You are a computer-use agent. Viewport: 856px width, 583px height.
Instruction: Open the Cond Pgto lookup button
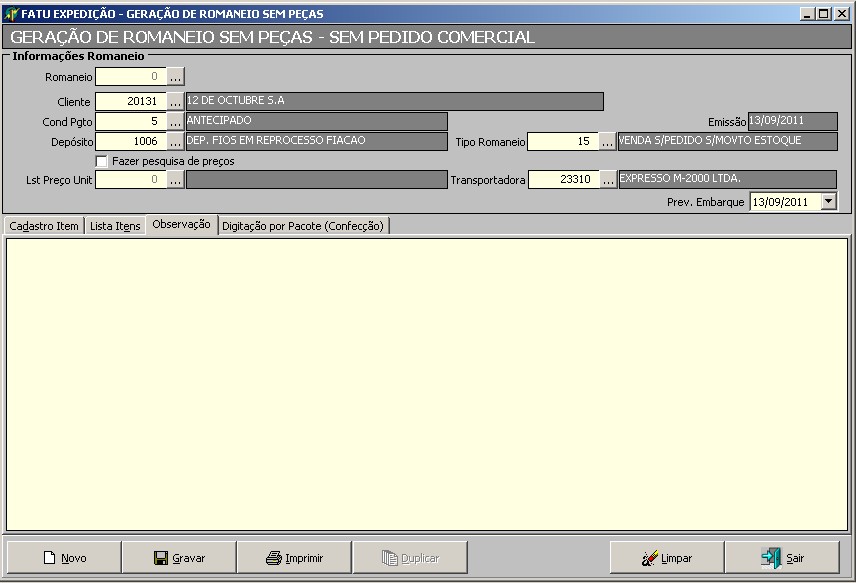(x=175, y=122)
